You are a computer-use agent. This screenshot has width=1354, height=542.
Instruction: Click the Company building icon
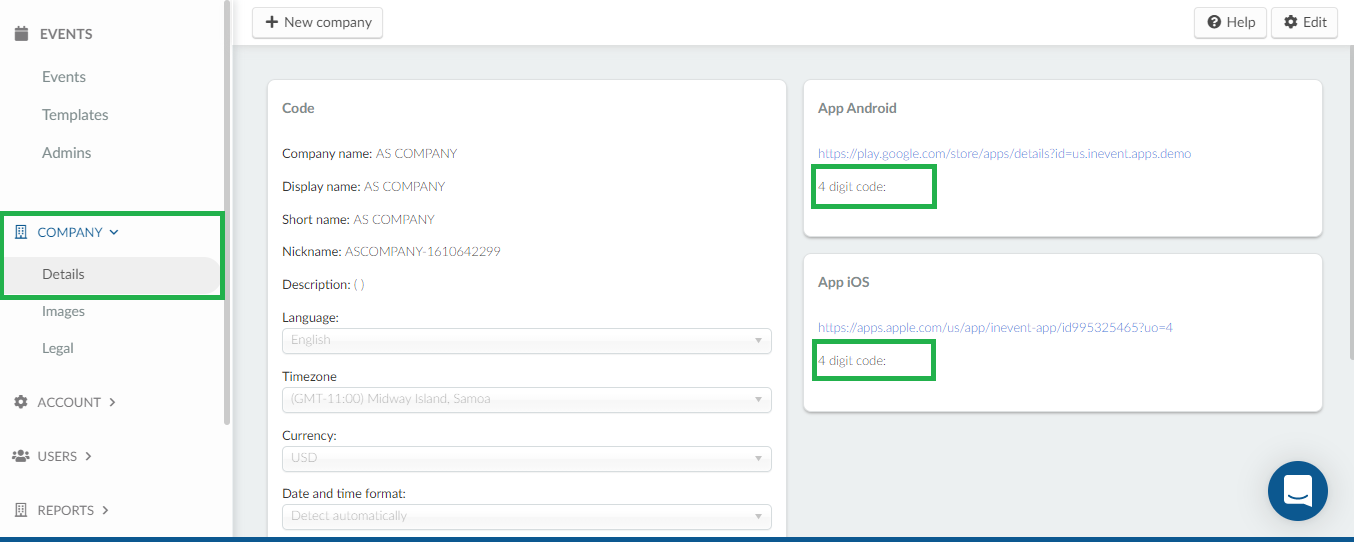21,232
